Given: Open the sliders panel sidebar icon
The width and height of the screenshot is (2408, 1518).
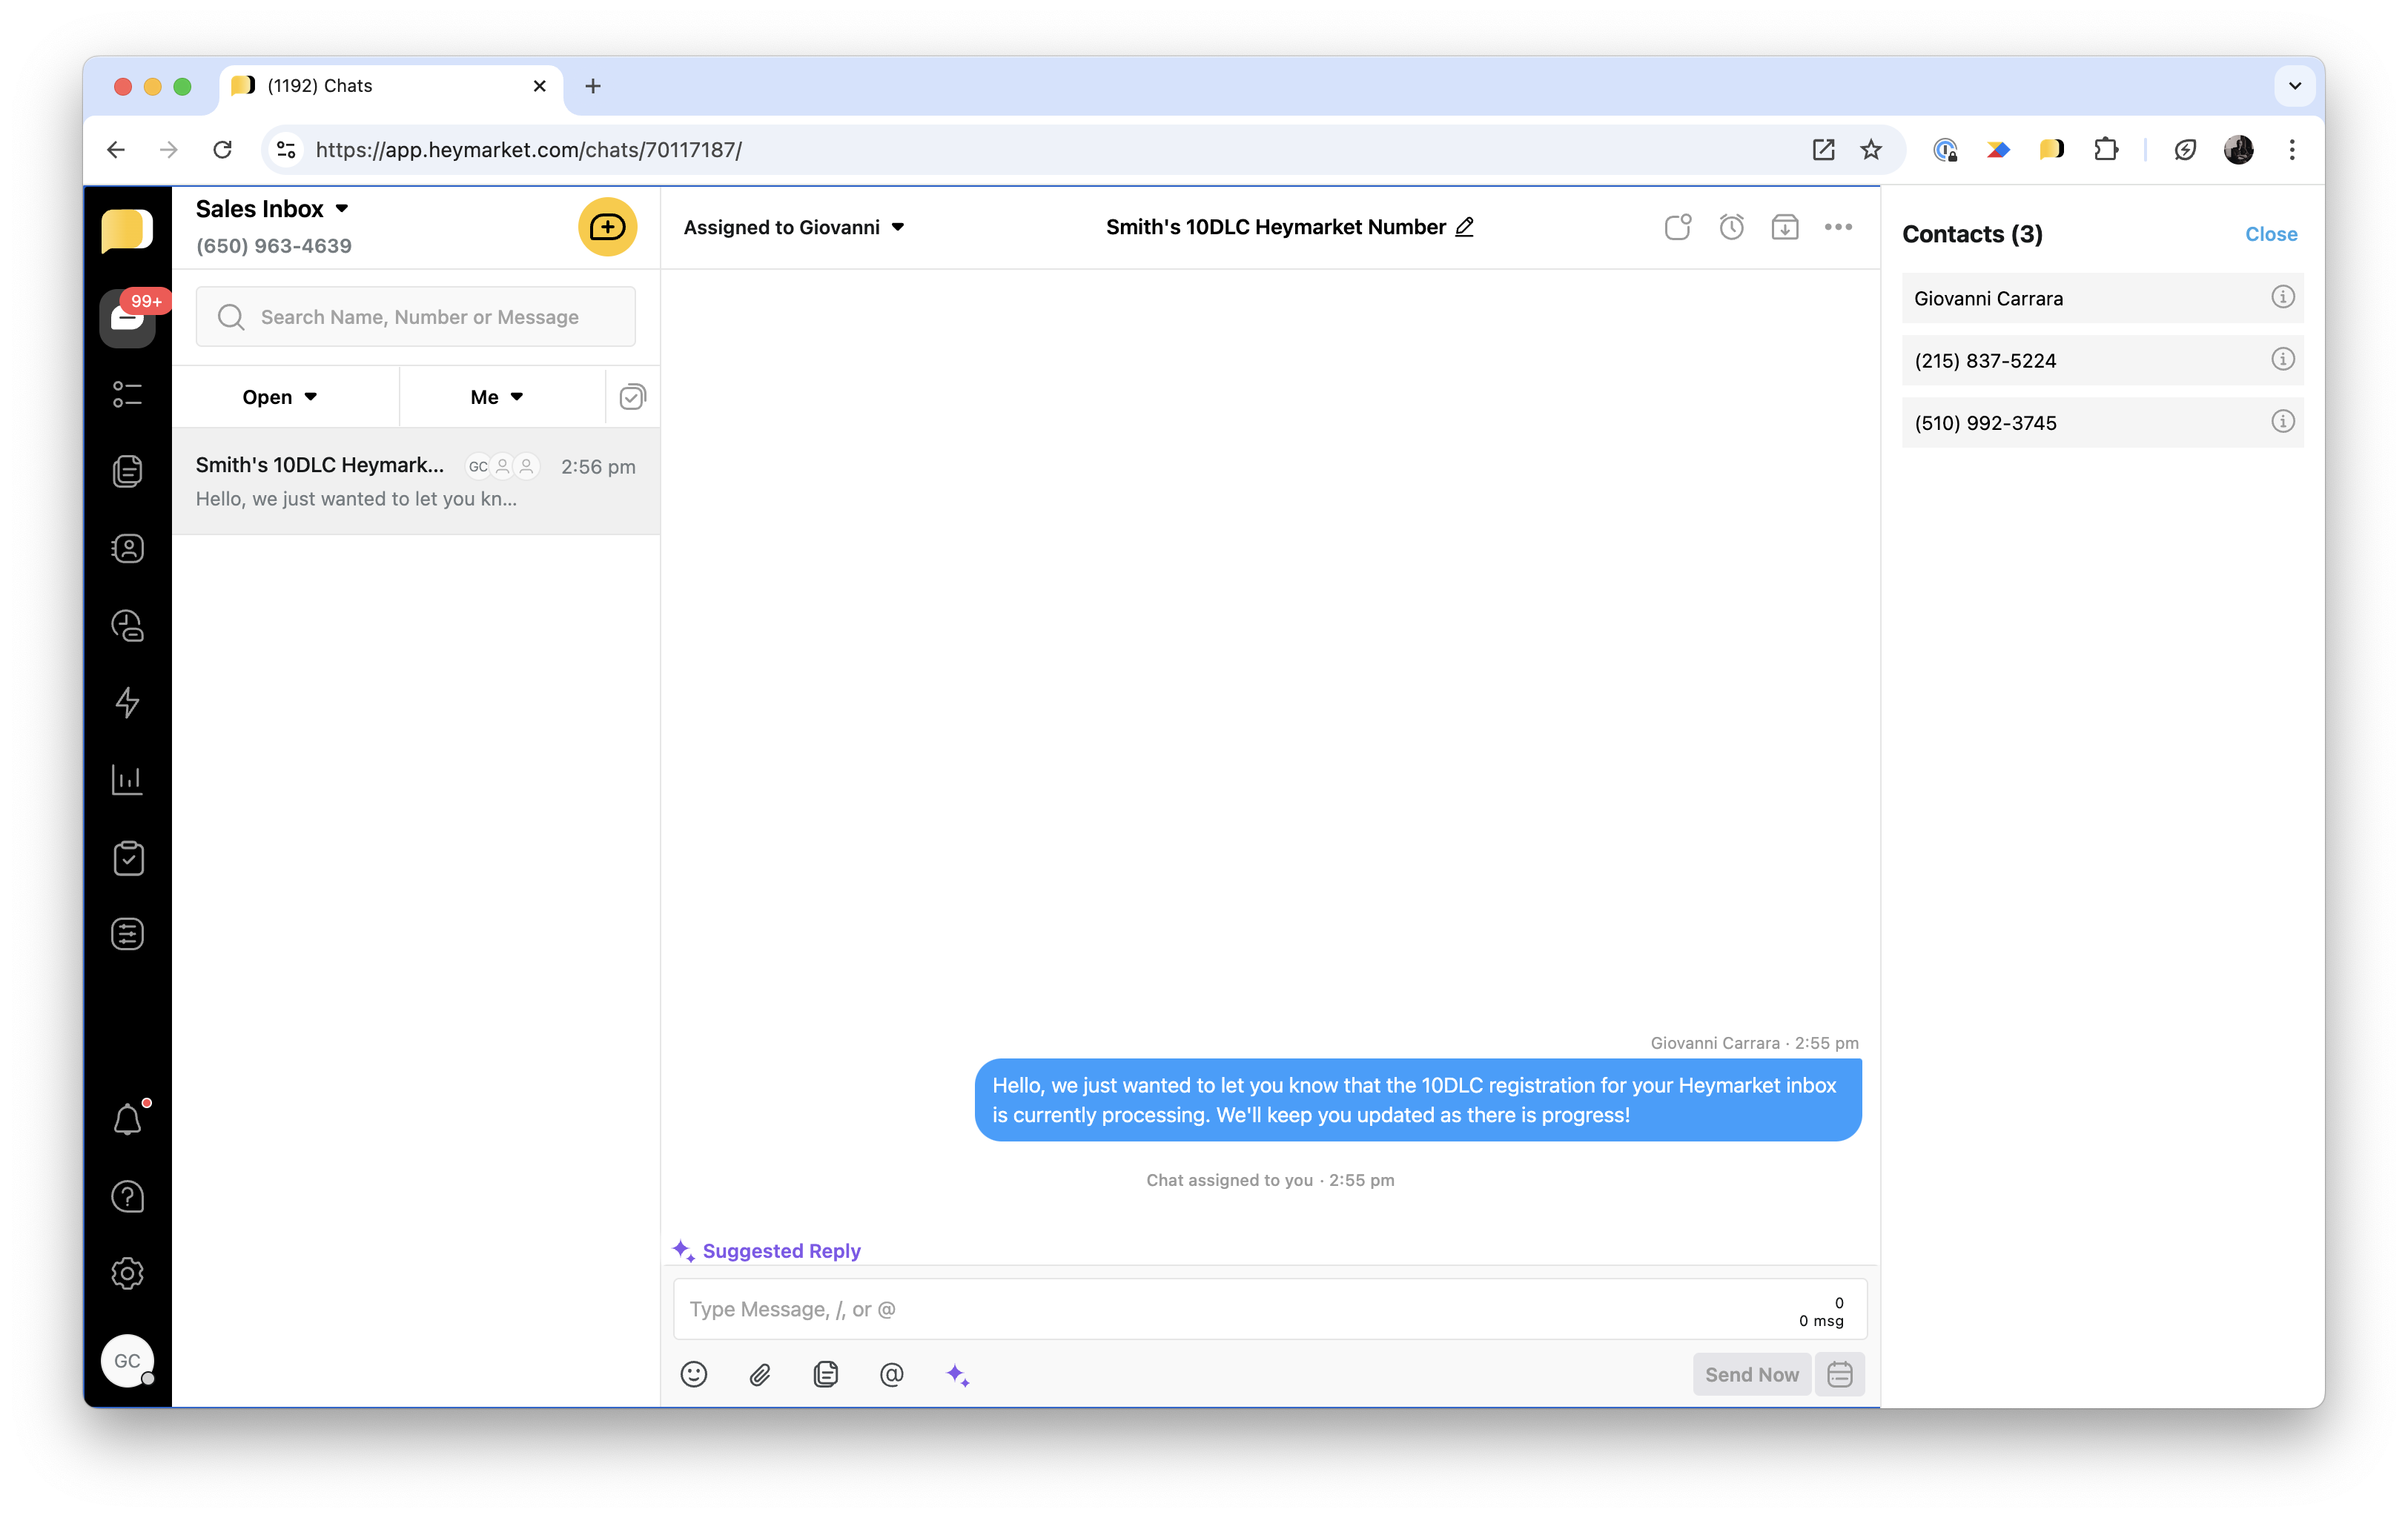Looking at the screenshot, I should tap(127, 934).
